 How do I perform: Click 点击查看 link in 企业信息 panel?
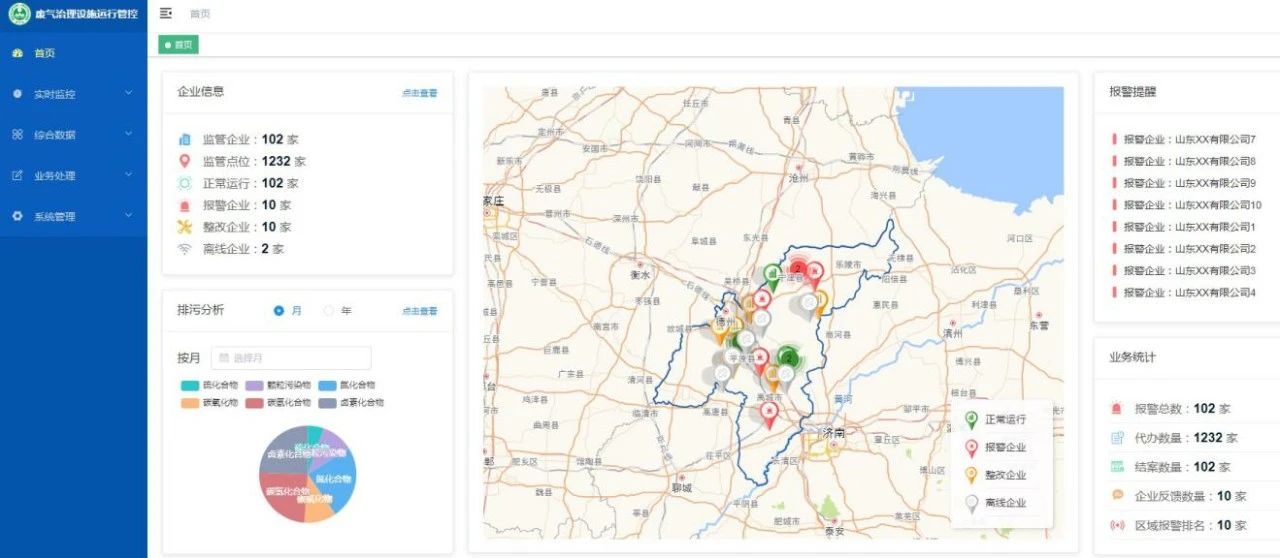[419, 93]
